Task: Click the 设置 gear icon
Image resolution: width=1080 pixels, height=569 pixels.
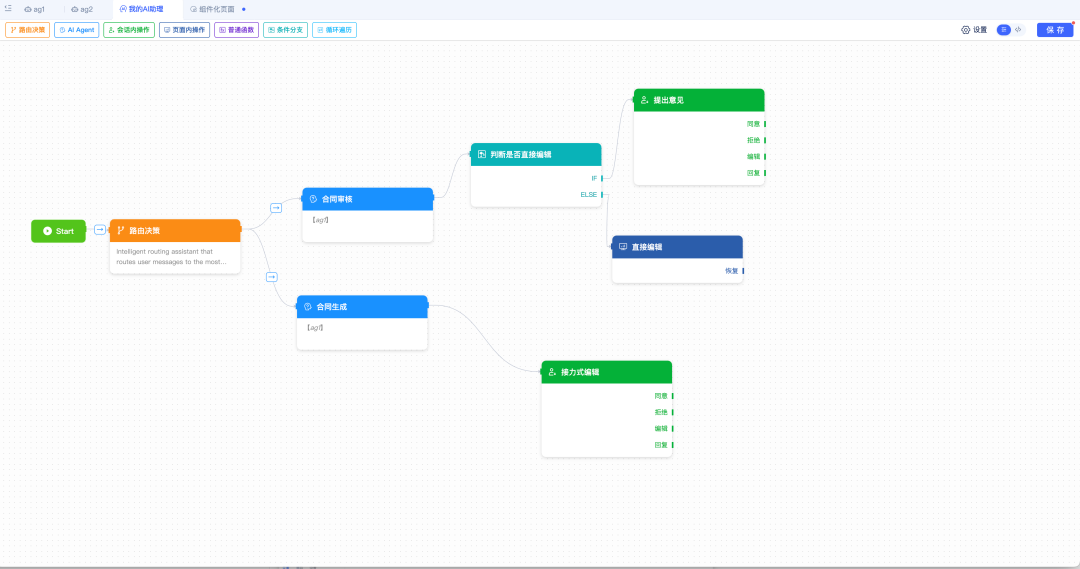Action: tap(966, 30)
